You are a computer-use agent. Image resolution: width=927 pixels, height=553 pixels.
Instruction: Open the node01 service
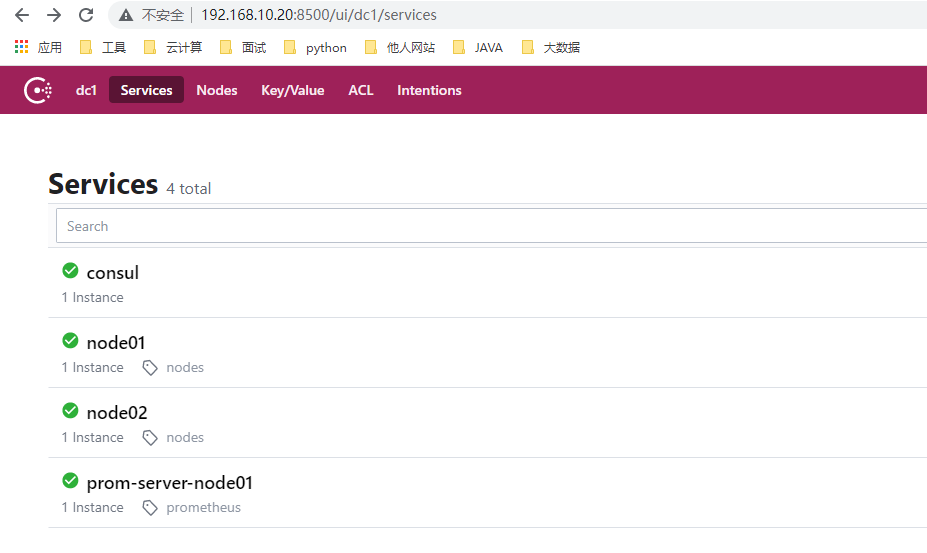click(116, 342)
